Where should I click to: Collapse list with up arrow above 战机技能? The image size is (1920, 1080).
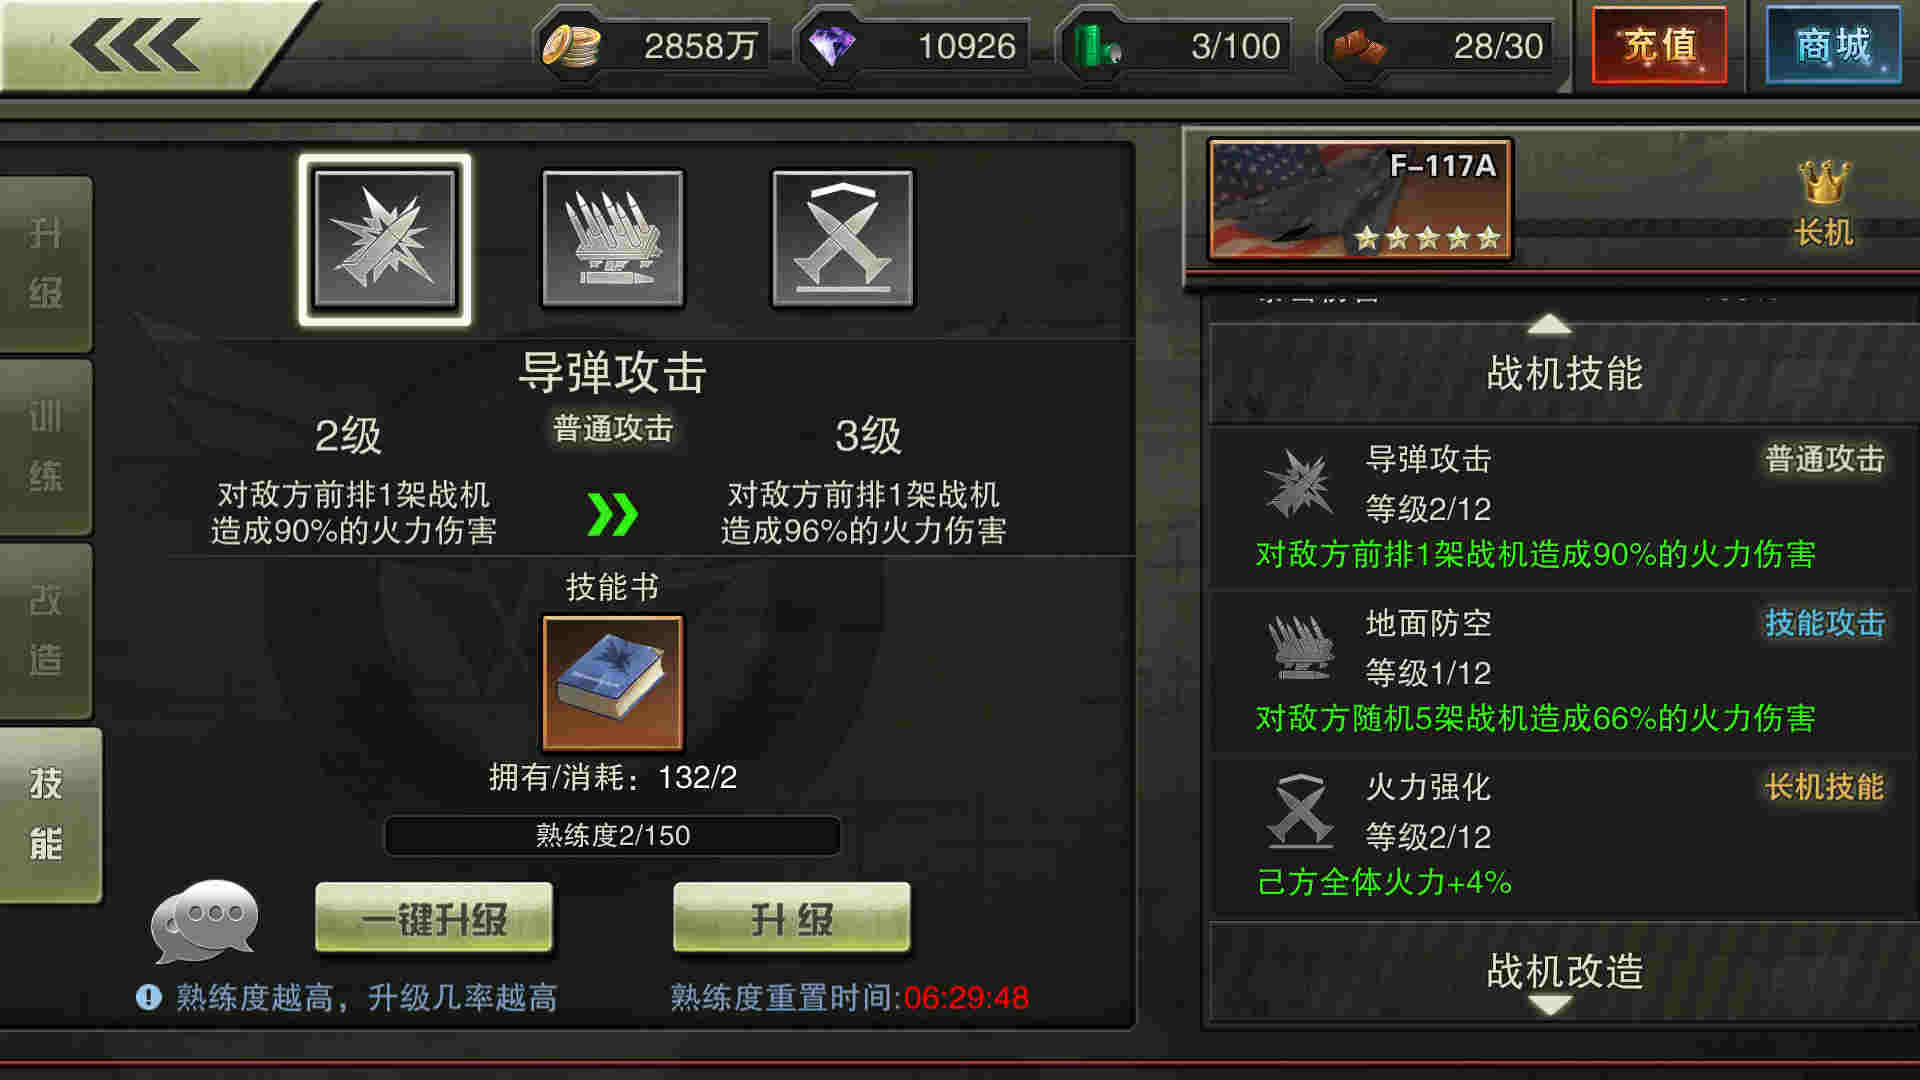coord(1550,324)
